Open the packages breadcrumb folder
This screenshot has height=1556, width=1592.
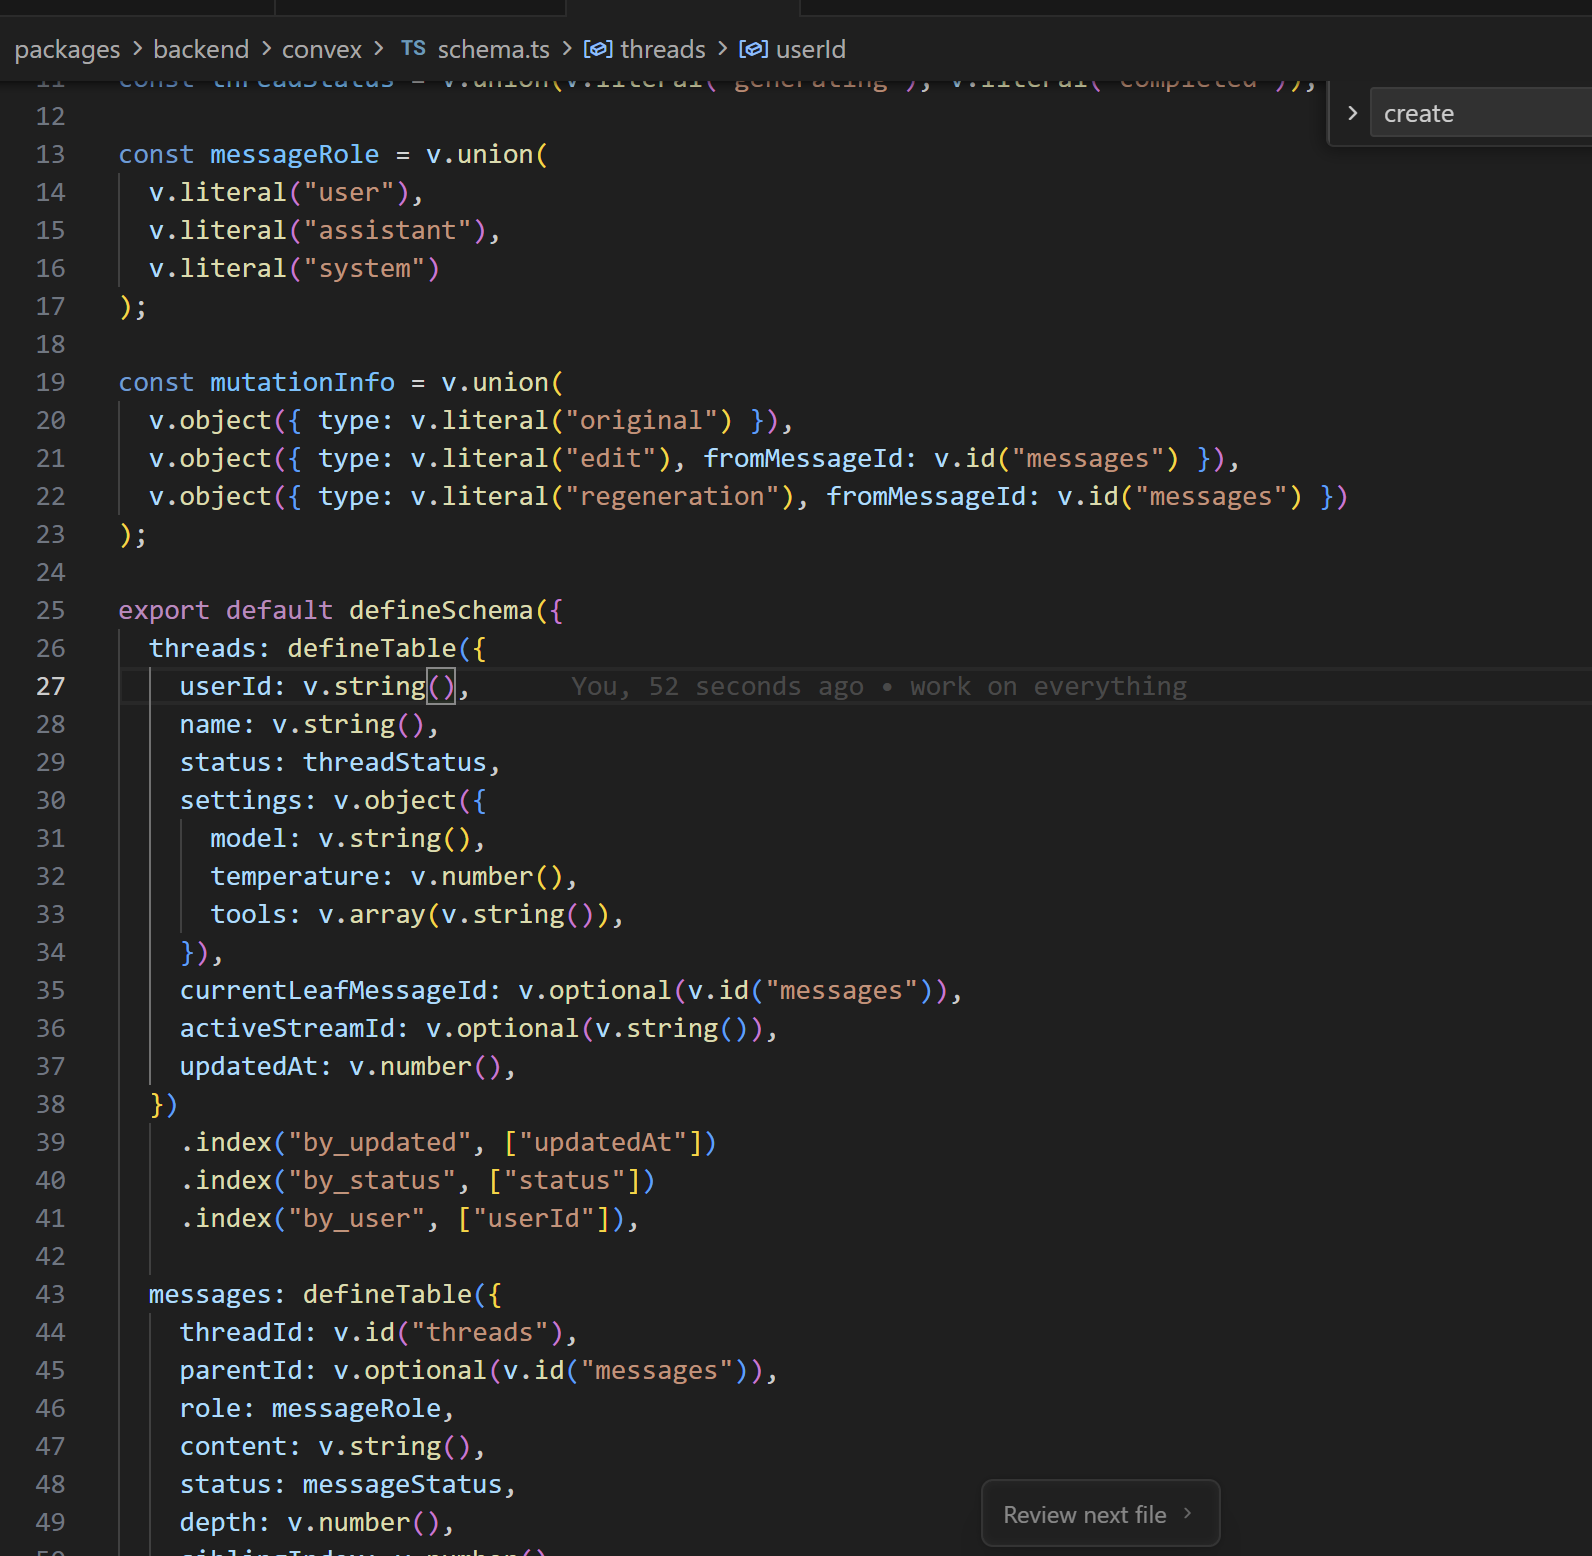pos(67,49)
